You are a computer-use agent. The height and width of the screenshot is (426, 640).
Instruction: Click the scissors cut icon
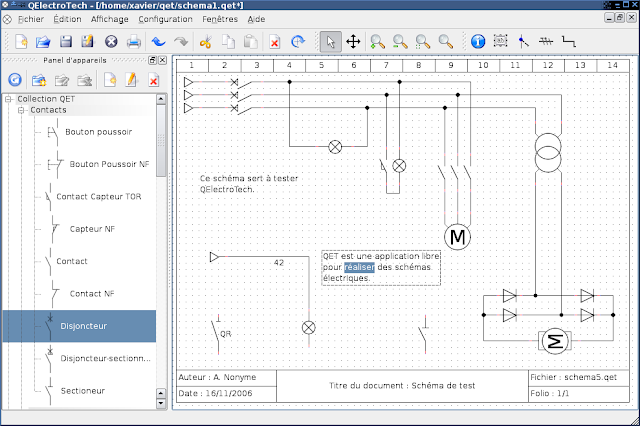pyautogui.click(x=205, y=42)
